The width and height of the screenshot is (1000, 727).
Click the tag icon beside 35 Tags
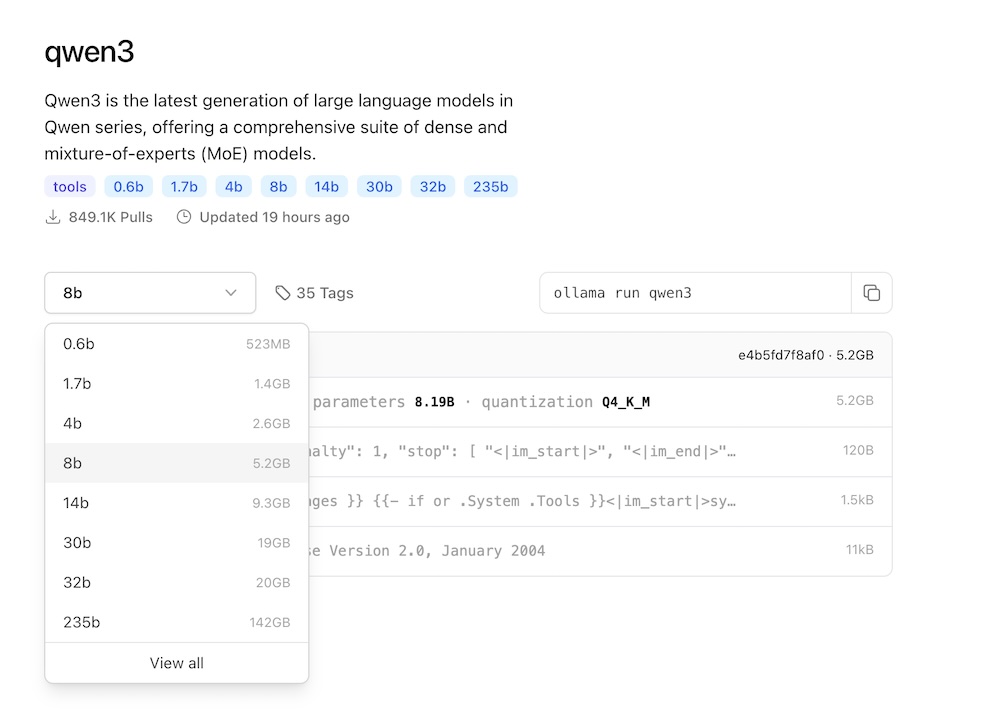283,293
